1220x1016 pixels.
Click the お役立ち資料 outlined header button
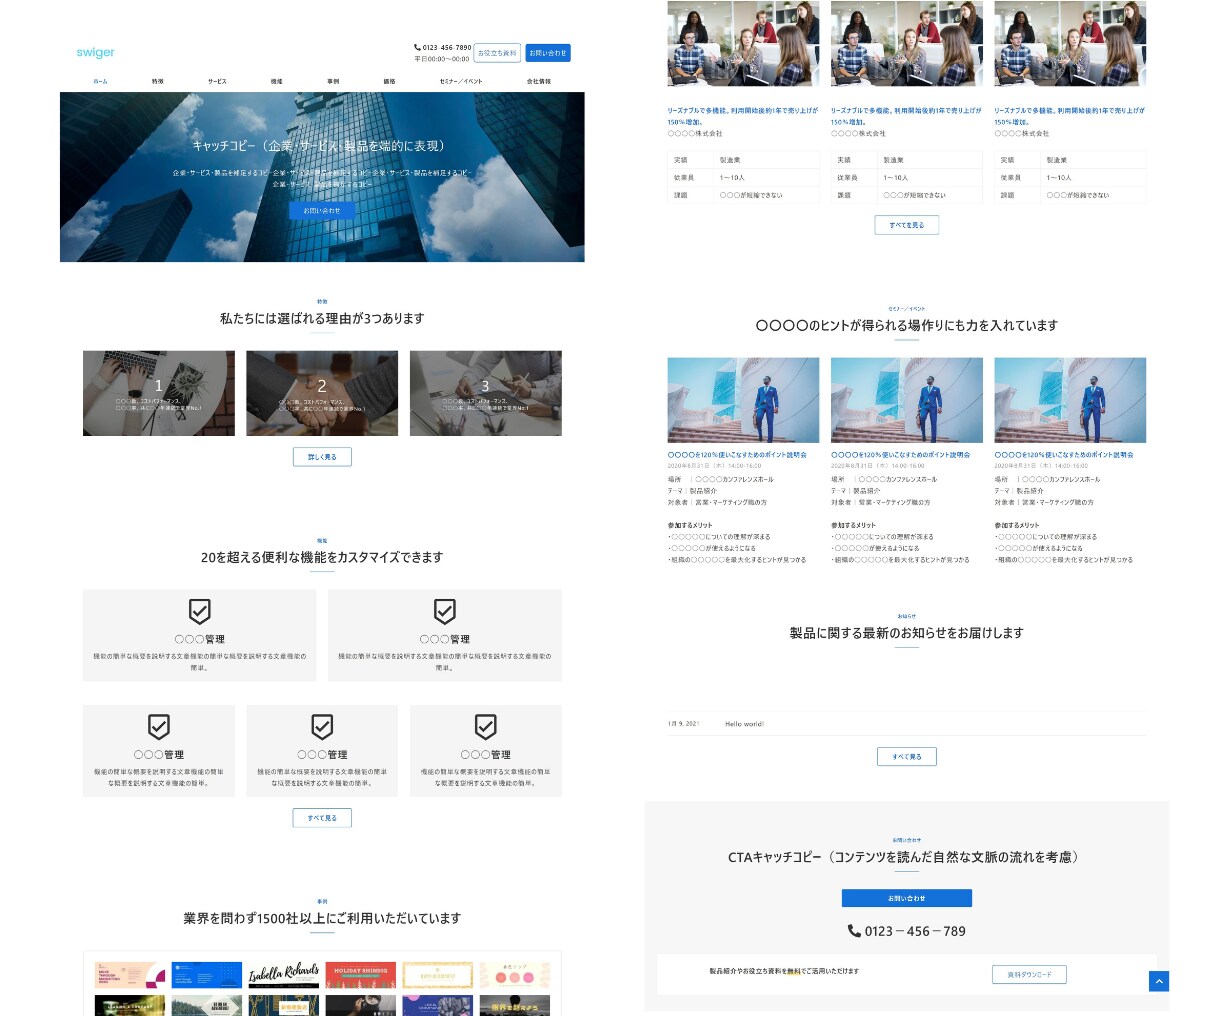(497, 53)
